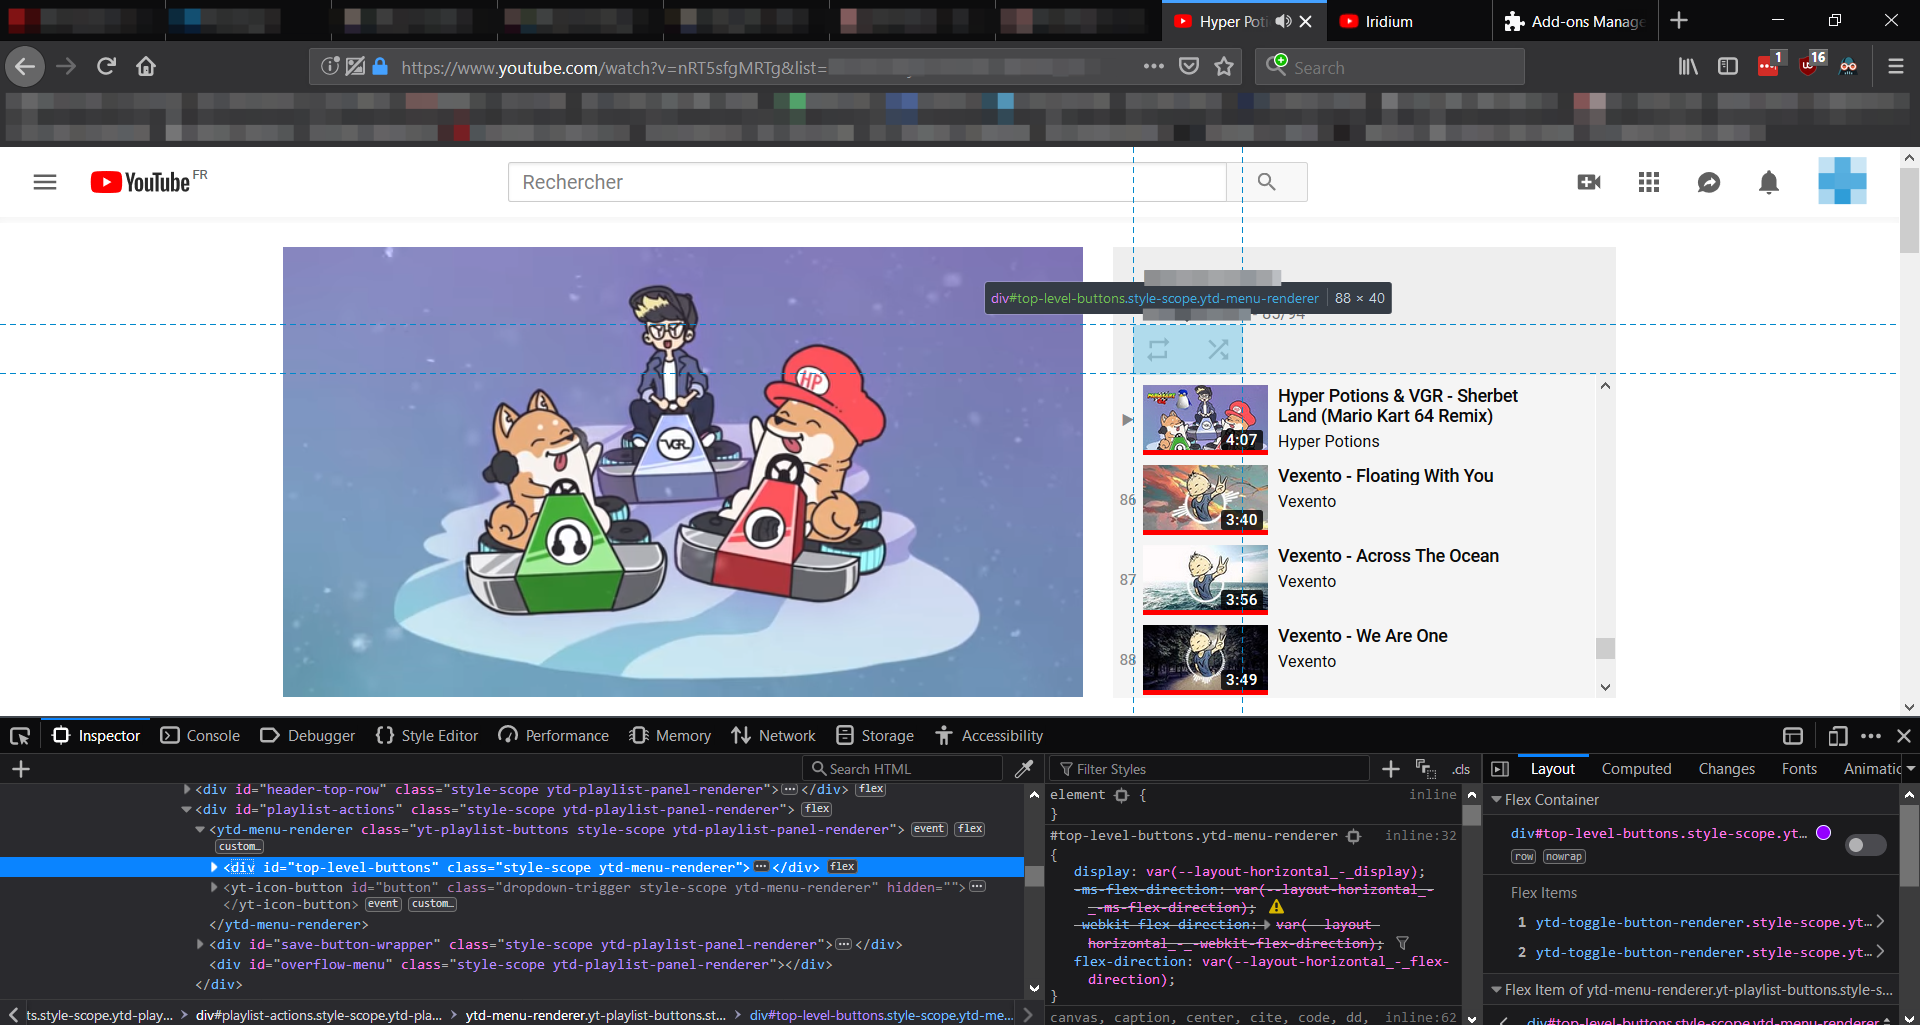
Task: Click the playlist loop icon
Action: point(1158,350)
